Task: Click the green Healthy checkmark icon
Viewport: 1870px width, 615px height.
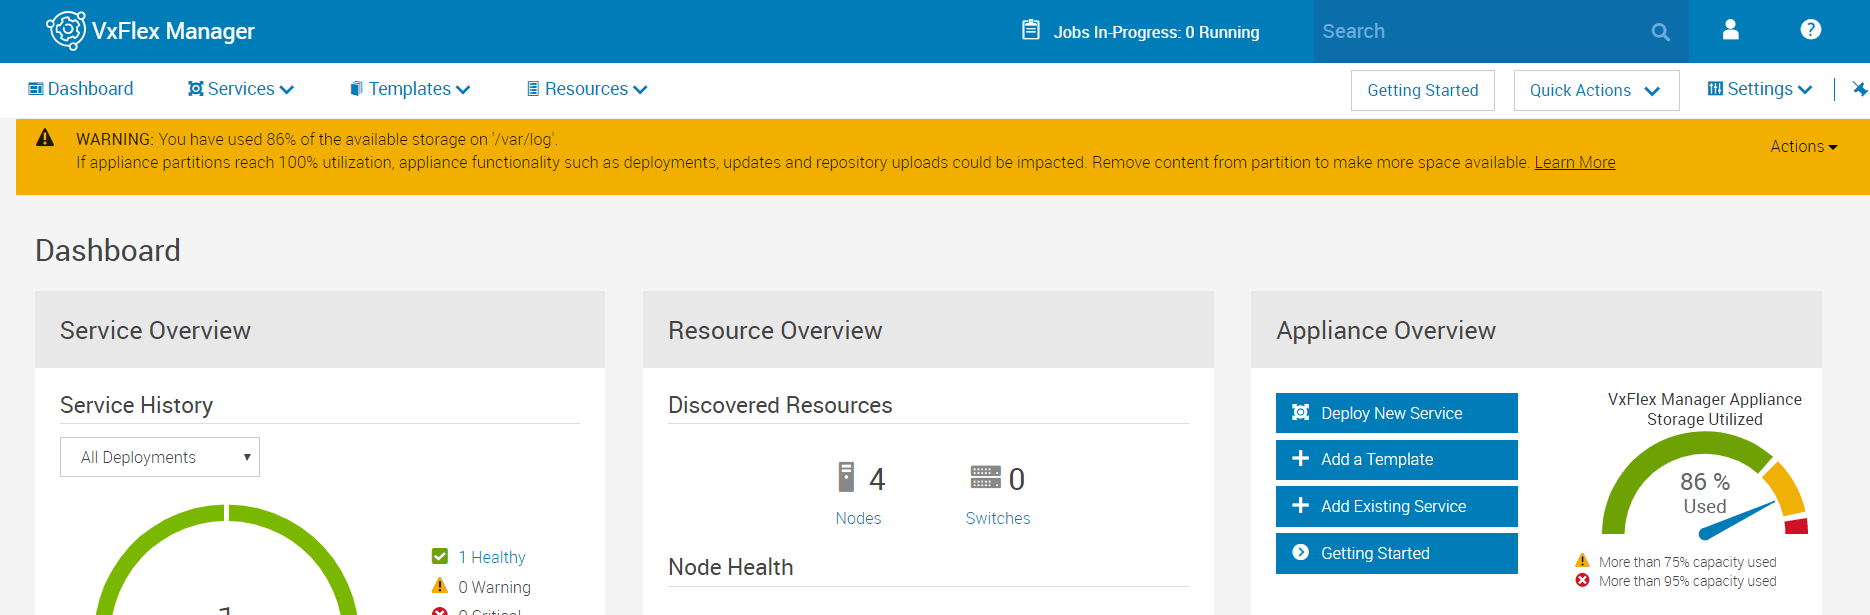Action: point(440,556)
